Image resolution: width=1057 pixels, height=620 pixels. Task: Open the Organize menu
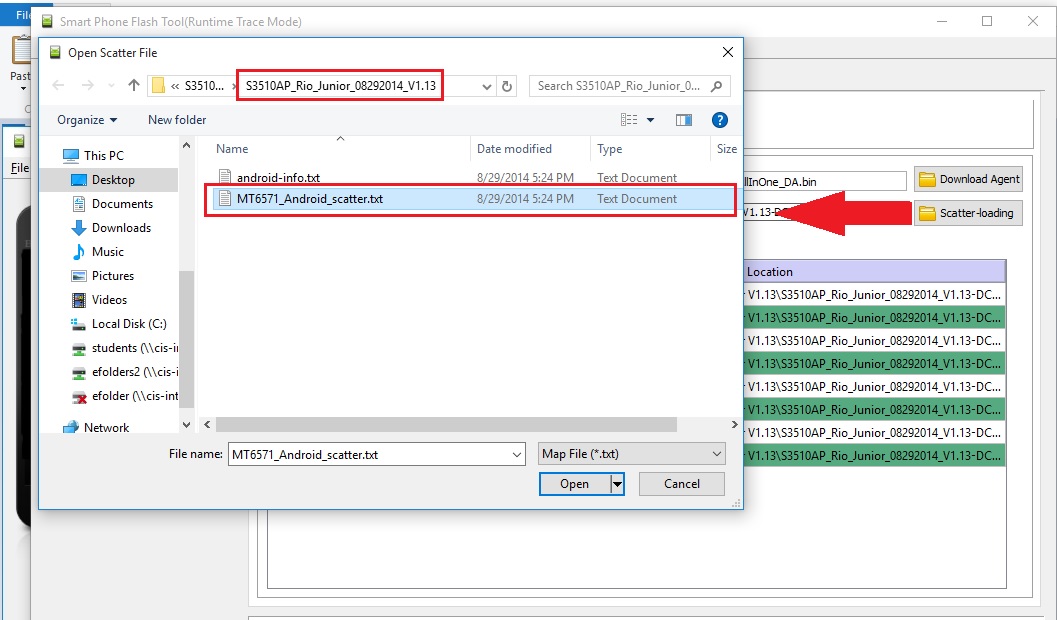pos(87,120)
